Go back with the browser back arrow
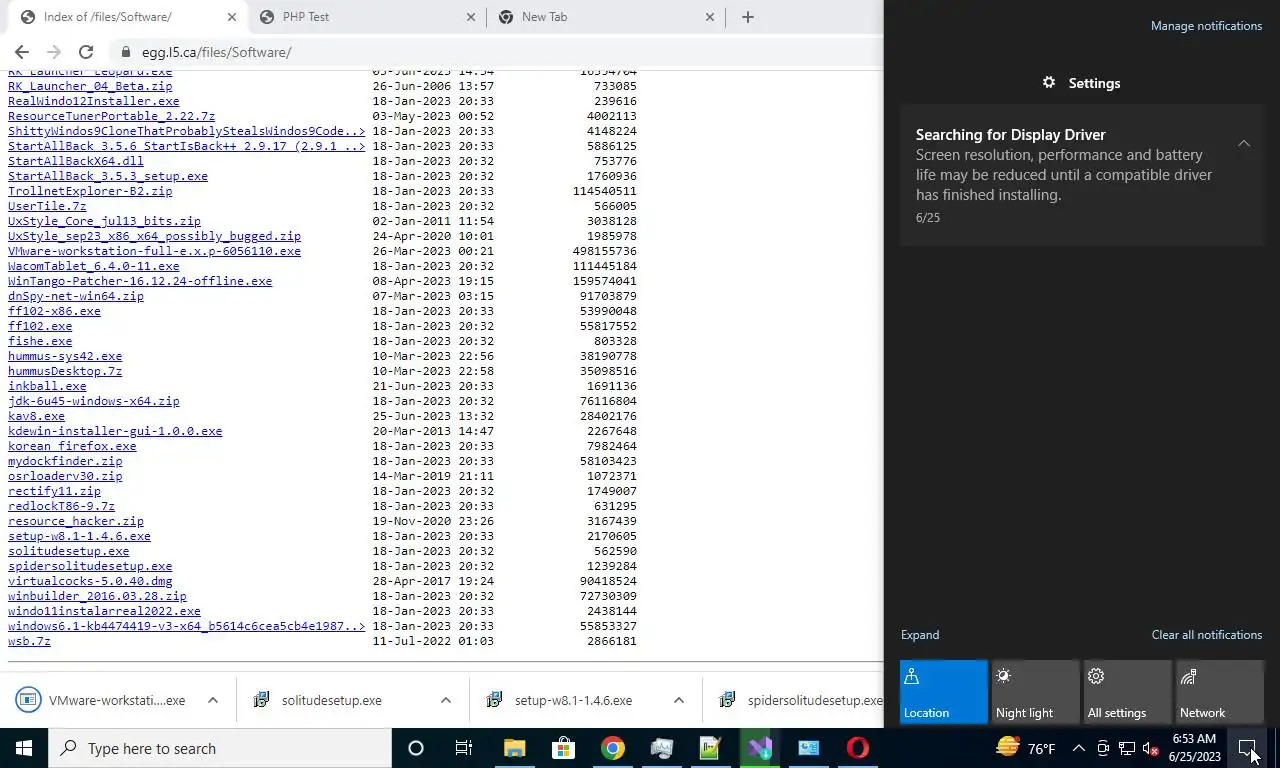Viewport: 1280px width, 768px height. (x=22, y=52)
